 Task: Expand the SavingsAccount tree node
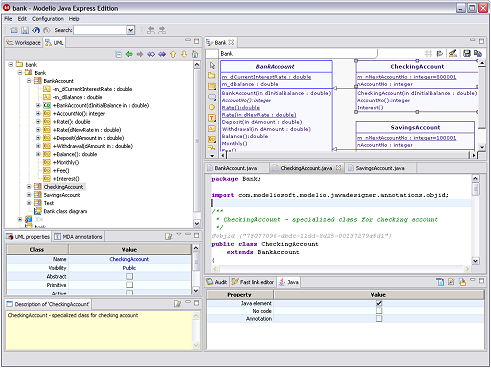29,195
